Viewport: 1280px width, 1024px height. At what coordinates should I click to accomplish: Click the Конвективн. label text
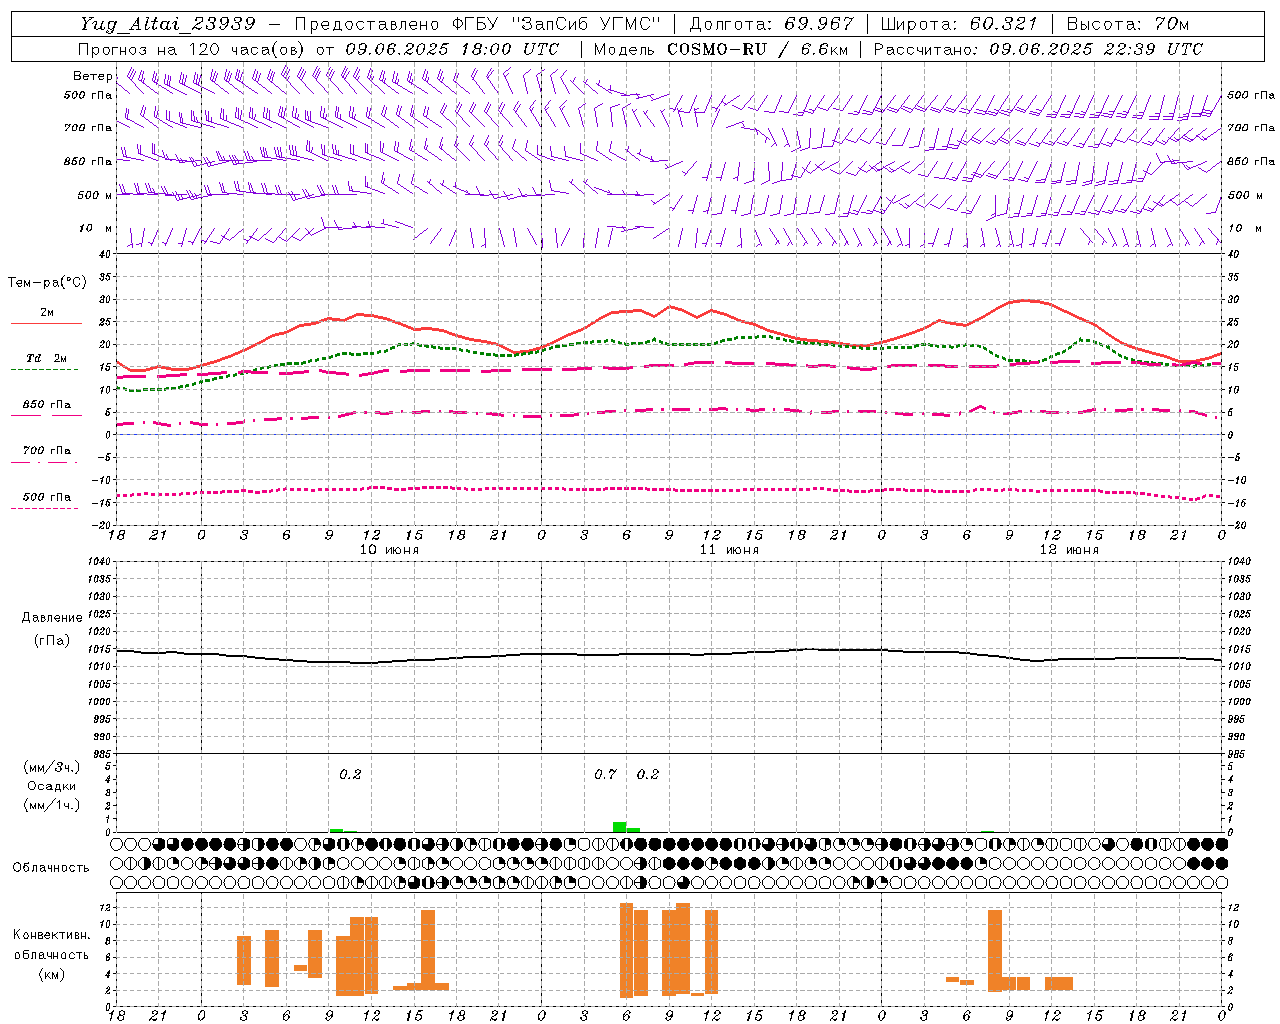[51, 935]
